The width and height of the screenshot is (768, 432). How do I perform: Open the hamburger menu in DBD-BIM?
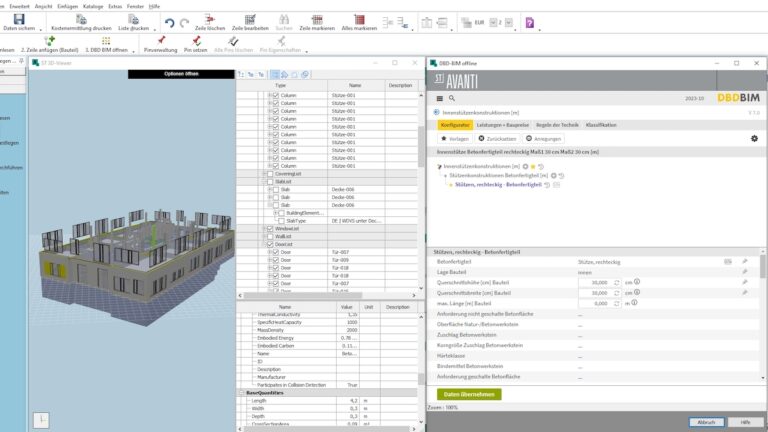(438, 98)
